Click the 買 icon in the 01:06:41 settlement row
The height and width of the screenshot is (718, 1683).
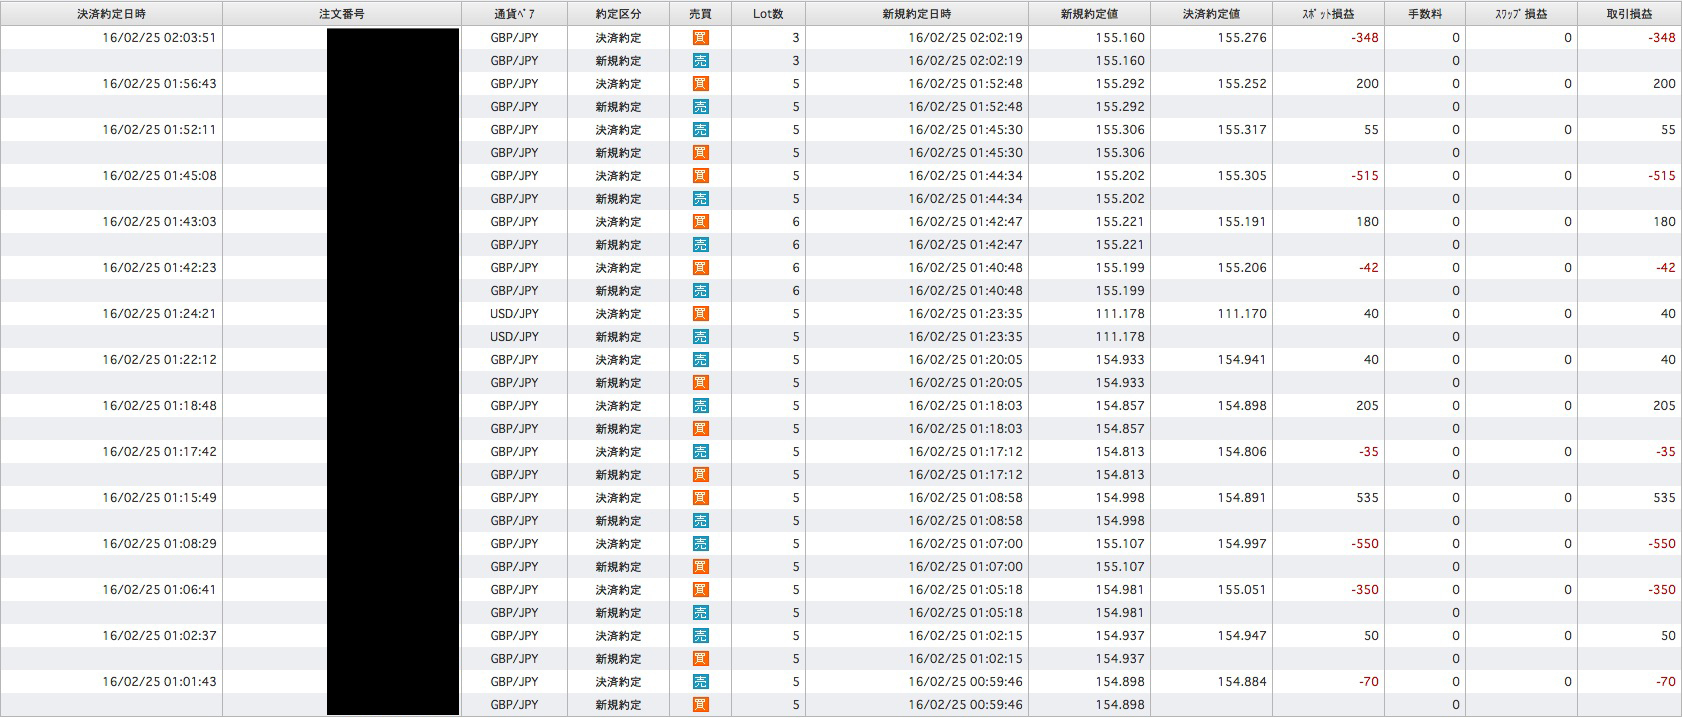click(x=700, y=590)
